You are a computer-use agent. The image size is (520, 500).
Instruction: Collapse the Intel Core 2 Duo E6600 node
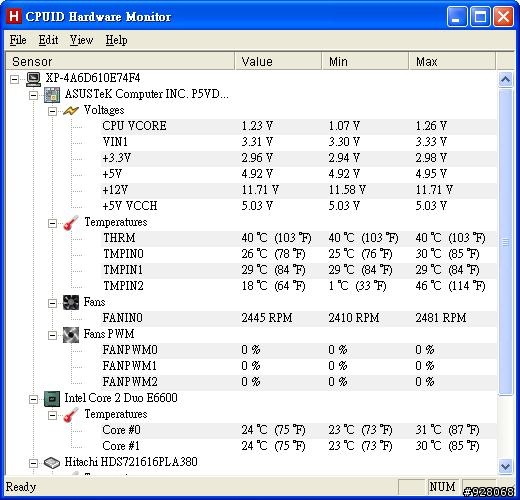33,399
